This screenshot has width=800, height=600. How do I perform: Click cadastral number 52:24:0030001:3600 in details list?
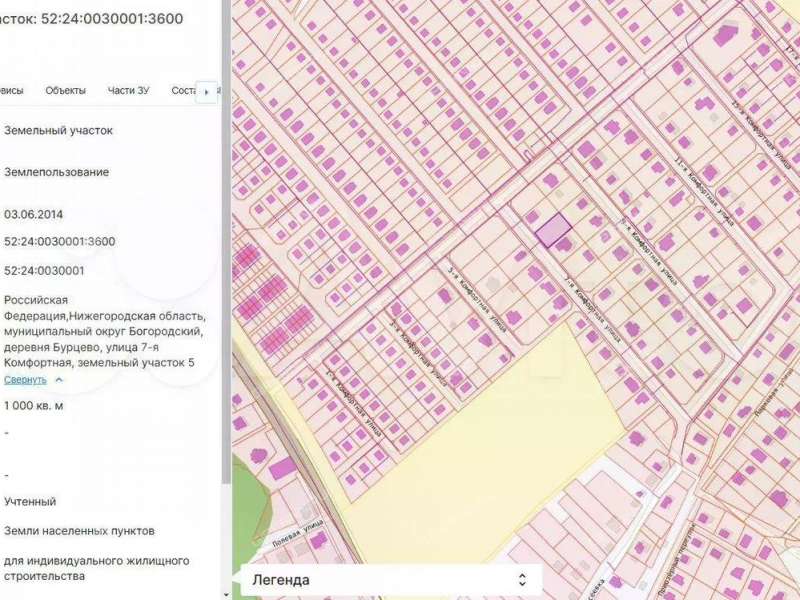(x=60, y=241)
